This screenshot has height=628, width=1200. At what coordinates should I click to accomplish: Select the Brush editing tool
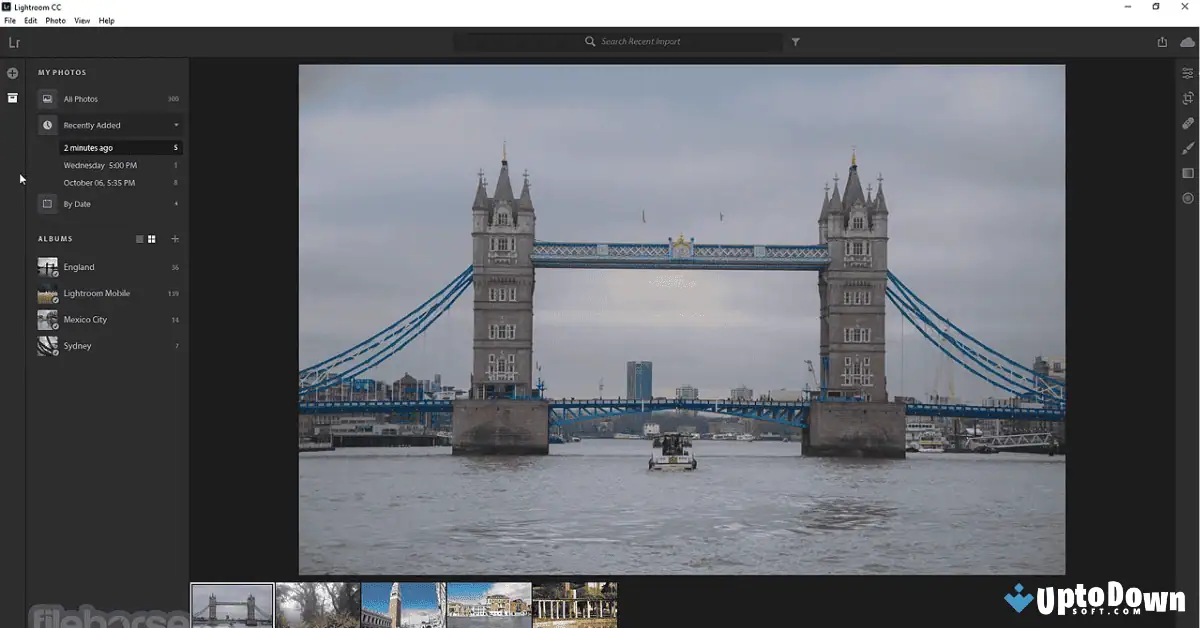1186,148
